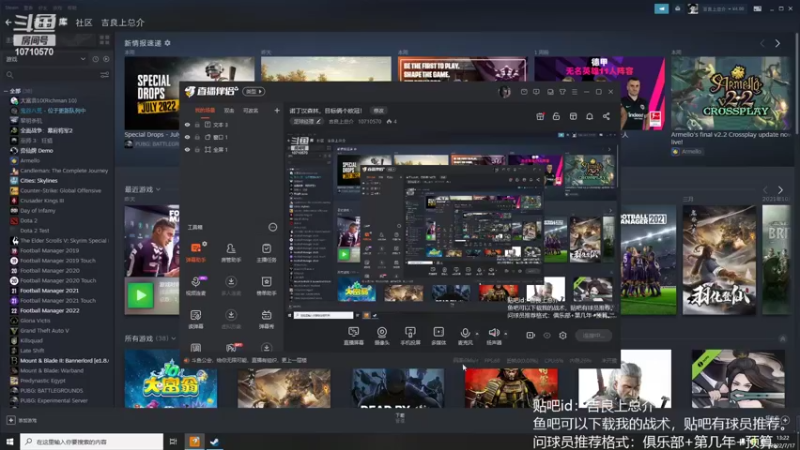Open 弹幕秀 tool in Douyu toolbox
The image size is (800, 450).
(x=266, y=318)
